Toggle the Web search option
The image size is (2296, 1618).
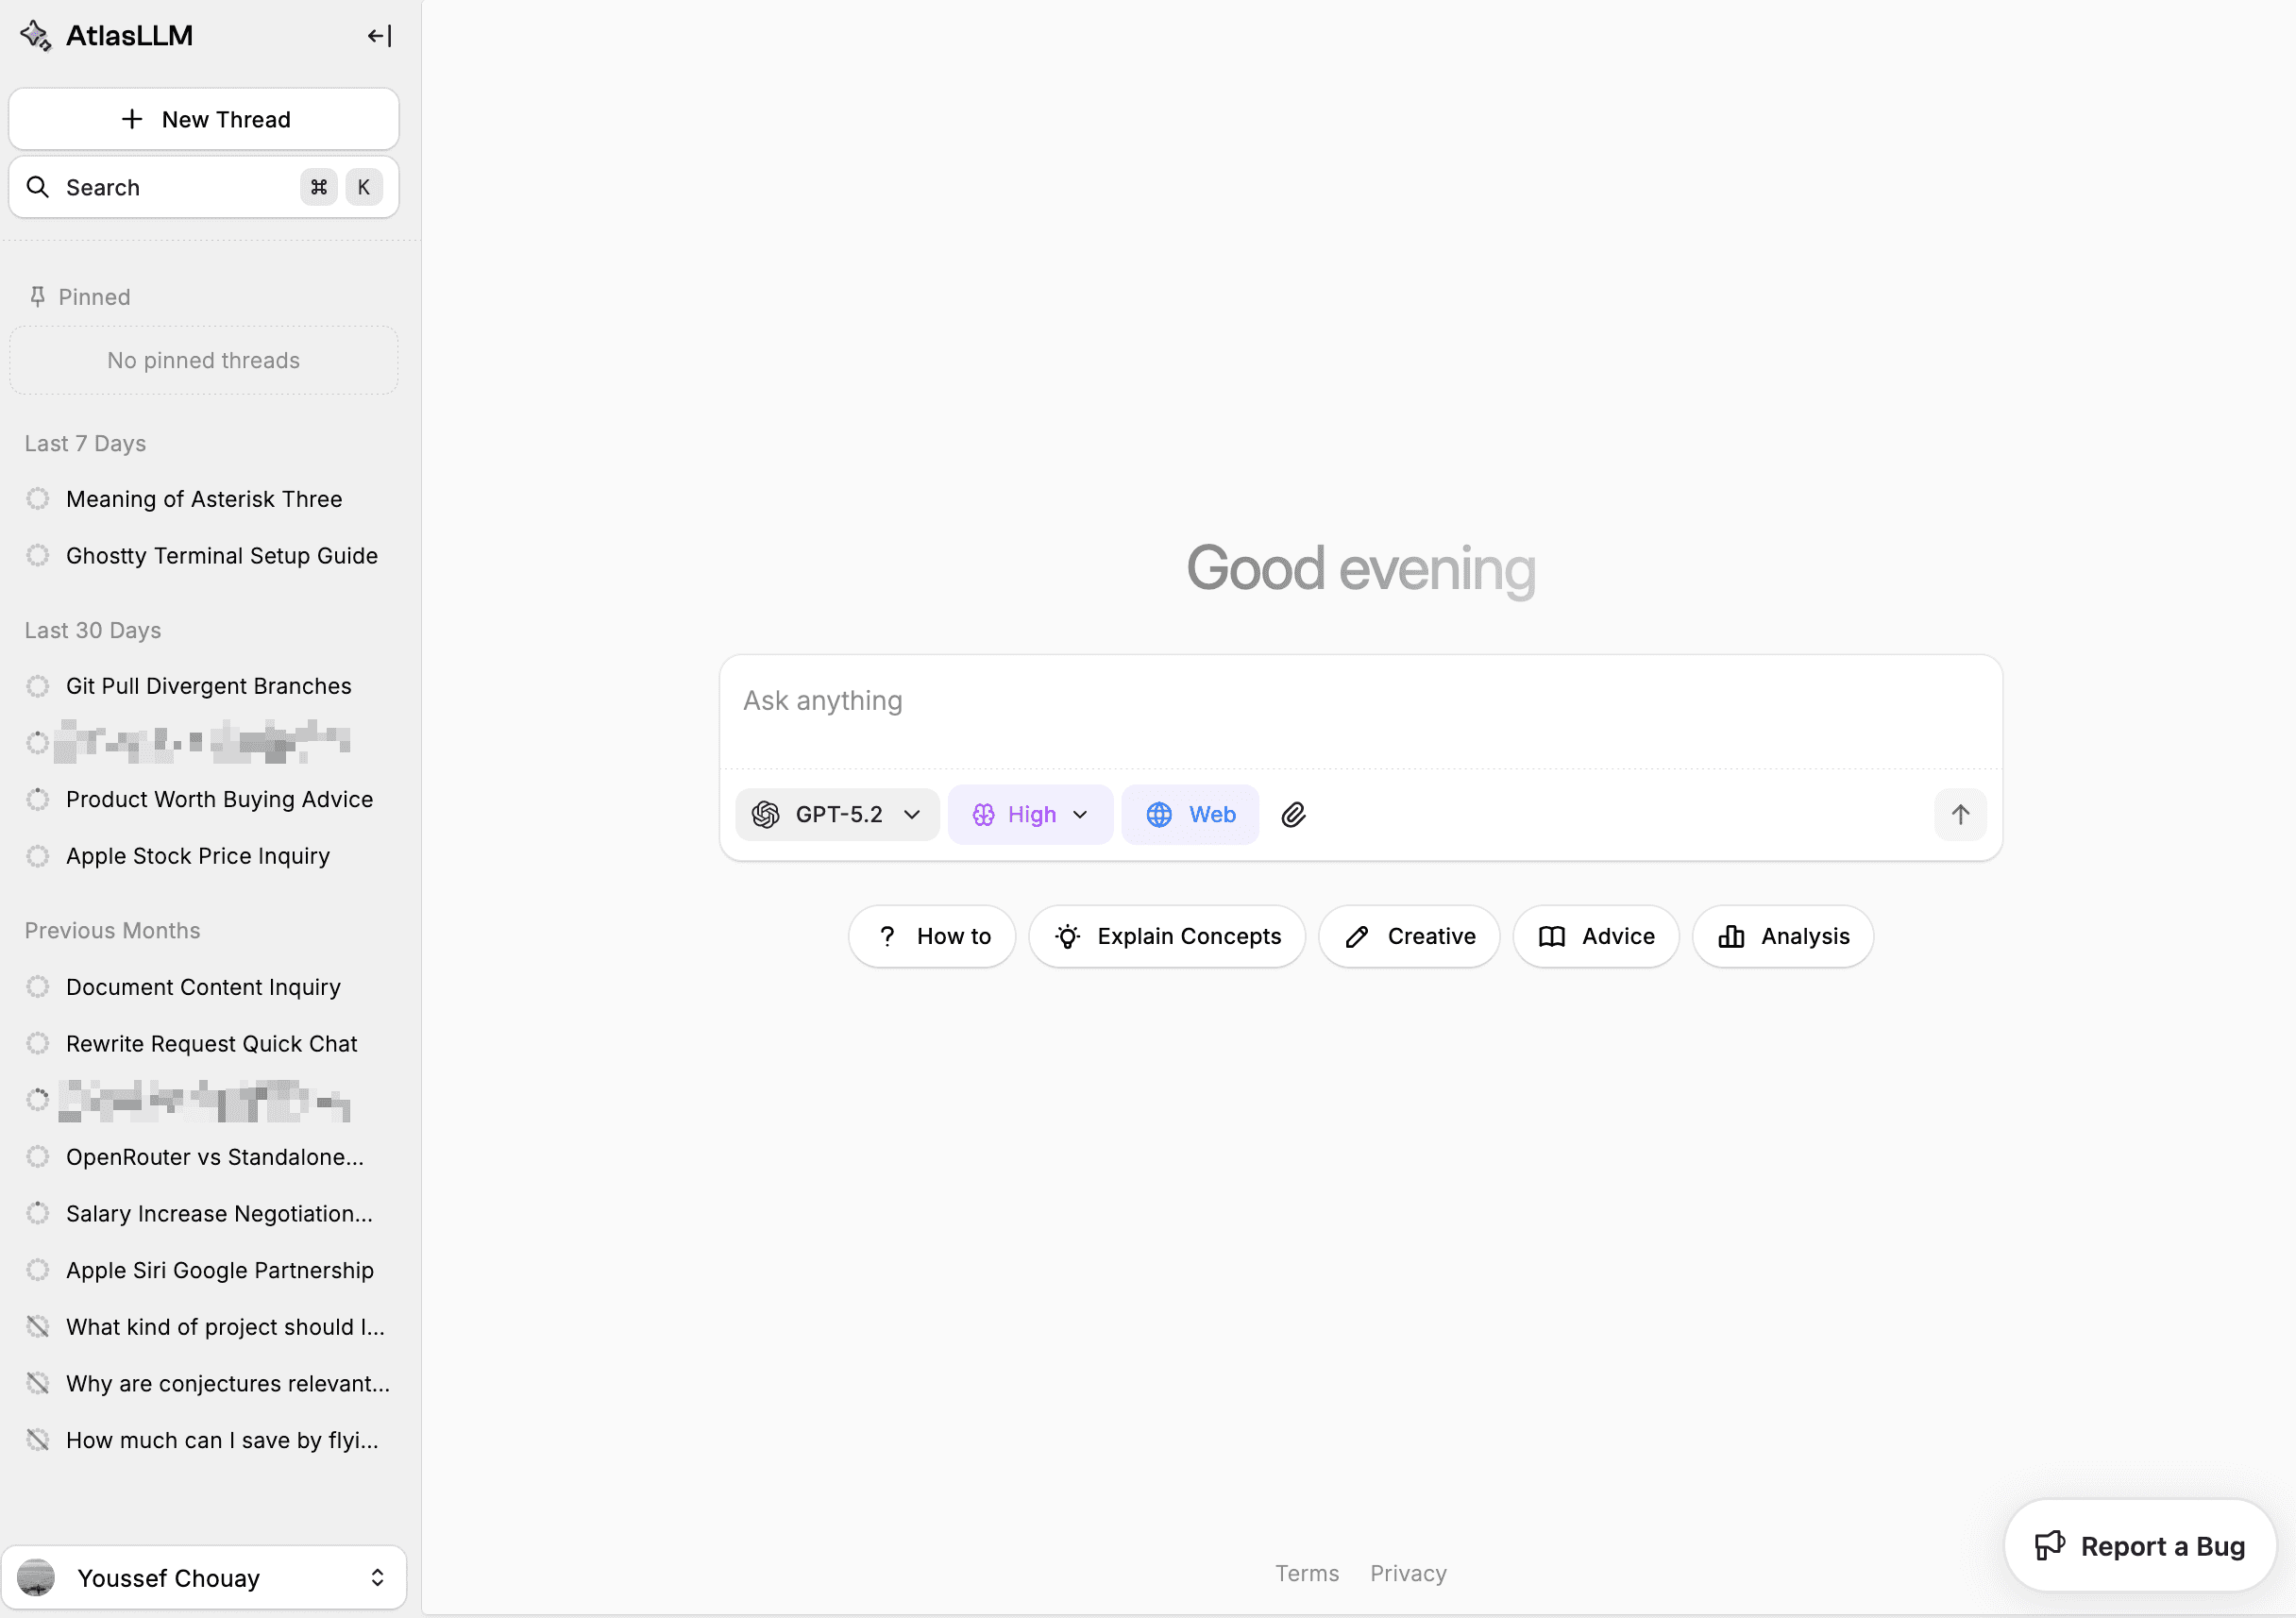(x=1190, y=814)
